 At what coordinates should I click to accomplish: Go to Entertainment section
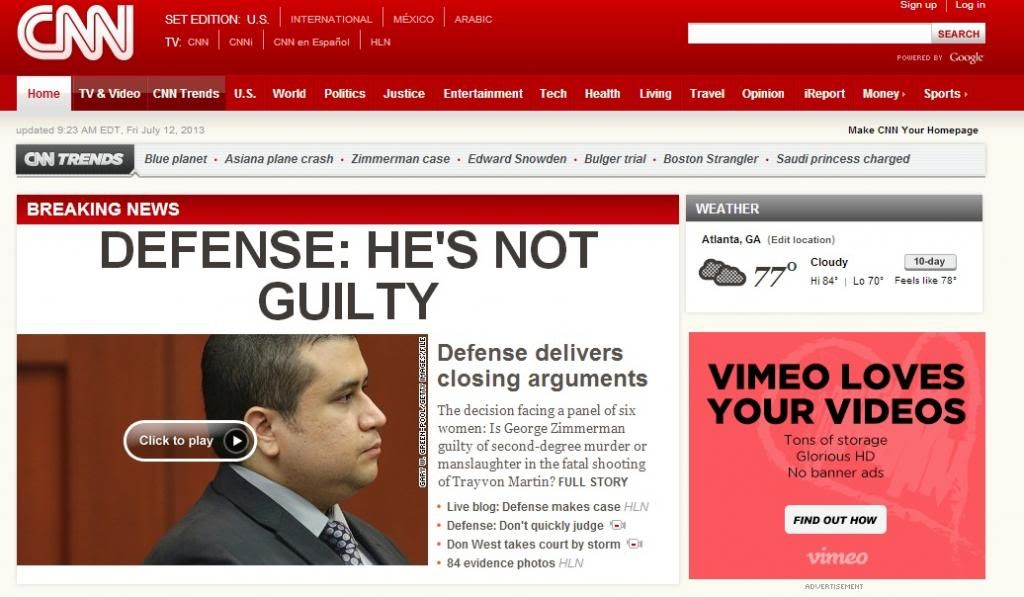pos(483,93)
